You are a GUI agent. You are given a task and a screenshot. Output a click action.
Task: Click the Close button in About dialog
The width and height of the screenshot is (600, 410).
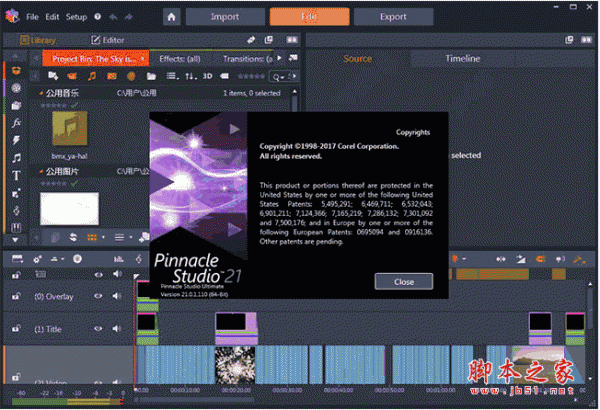point(404,281)
